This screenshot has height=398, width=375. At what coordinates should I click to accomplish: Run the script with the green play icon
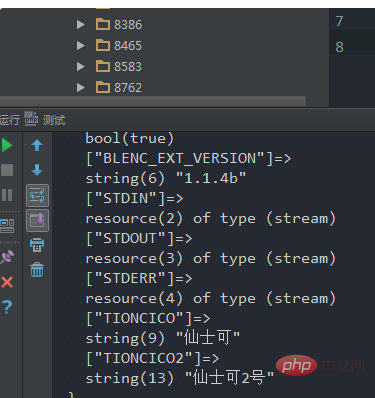tap(7, 145)
